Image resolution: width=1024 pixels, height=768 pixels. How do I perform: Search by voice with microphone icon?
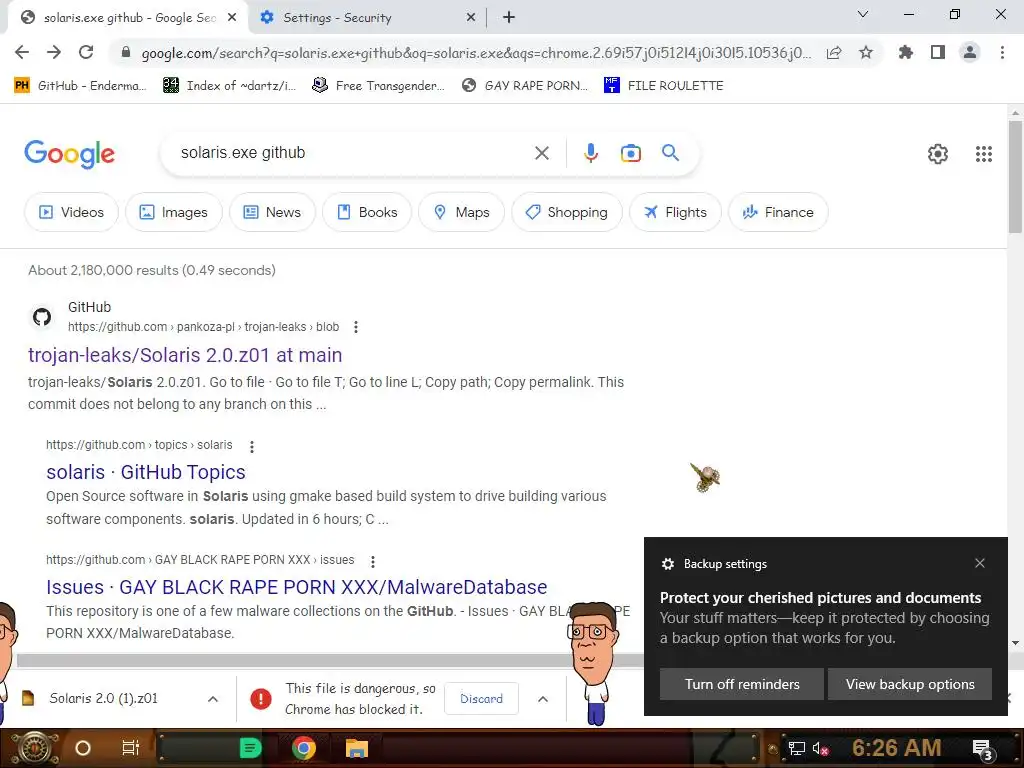[x=590, y=153]
